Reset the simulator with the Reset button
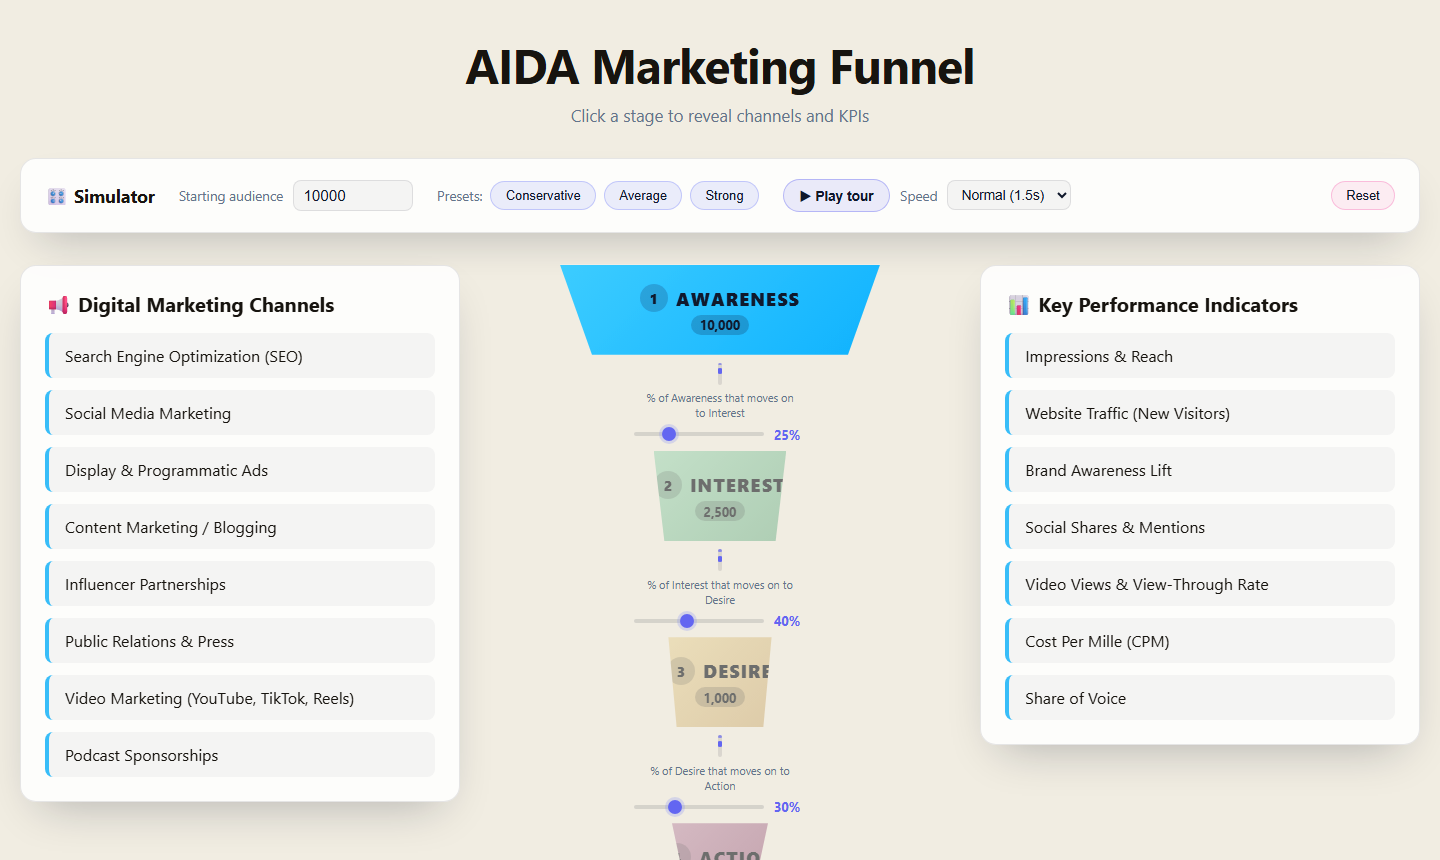 click(x=1363, y=196)
